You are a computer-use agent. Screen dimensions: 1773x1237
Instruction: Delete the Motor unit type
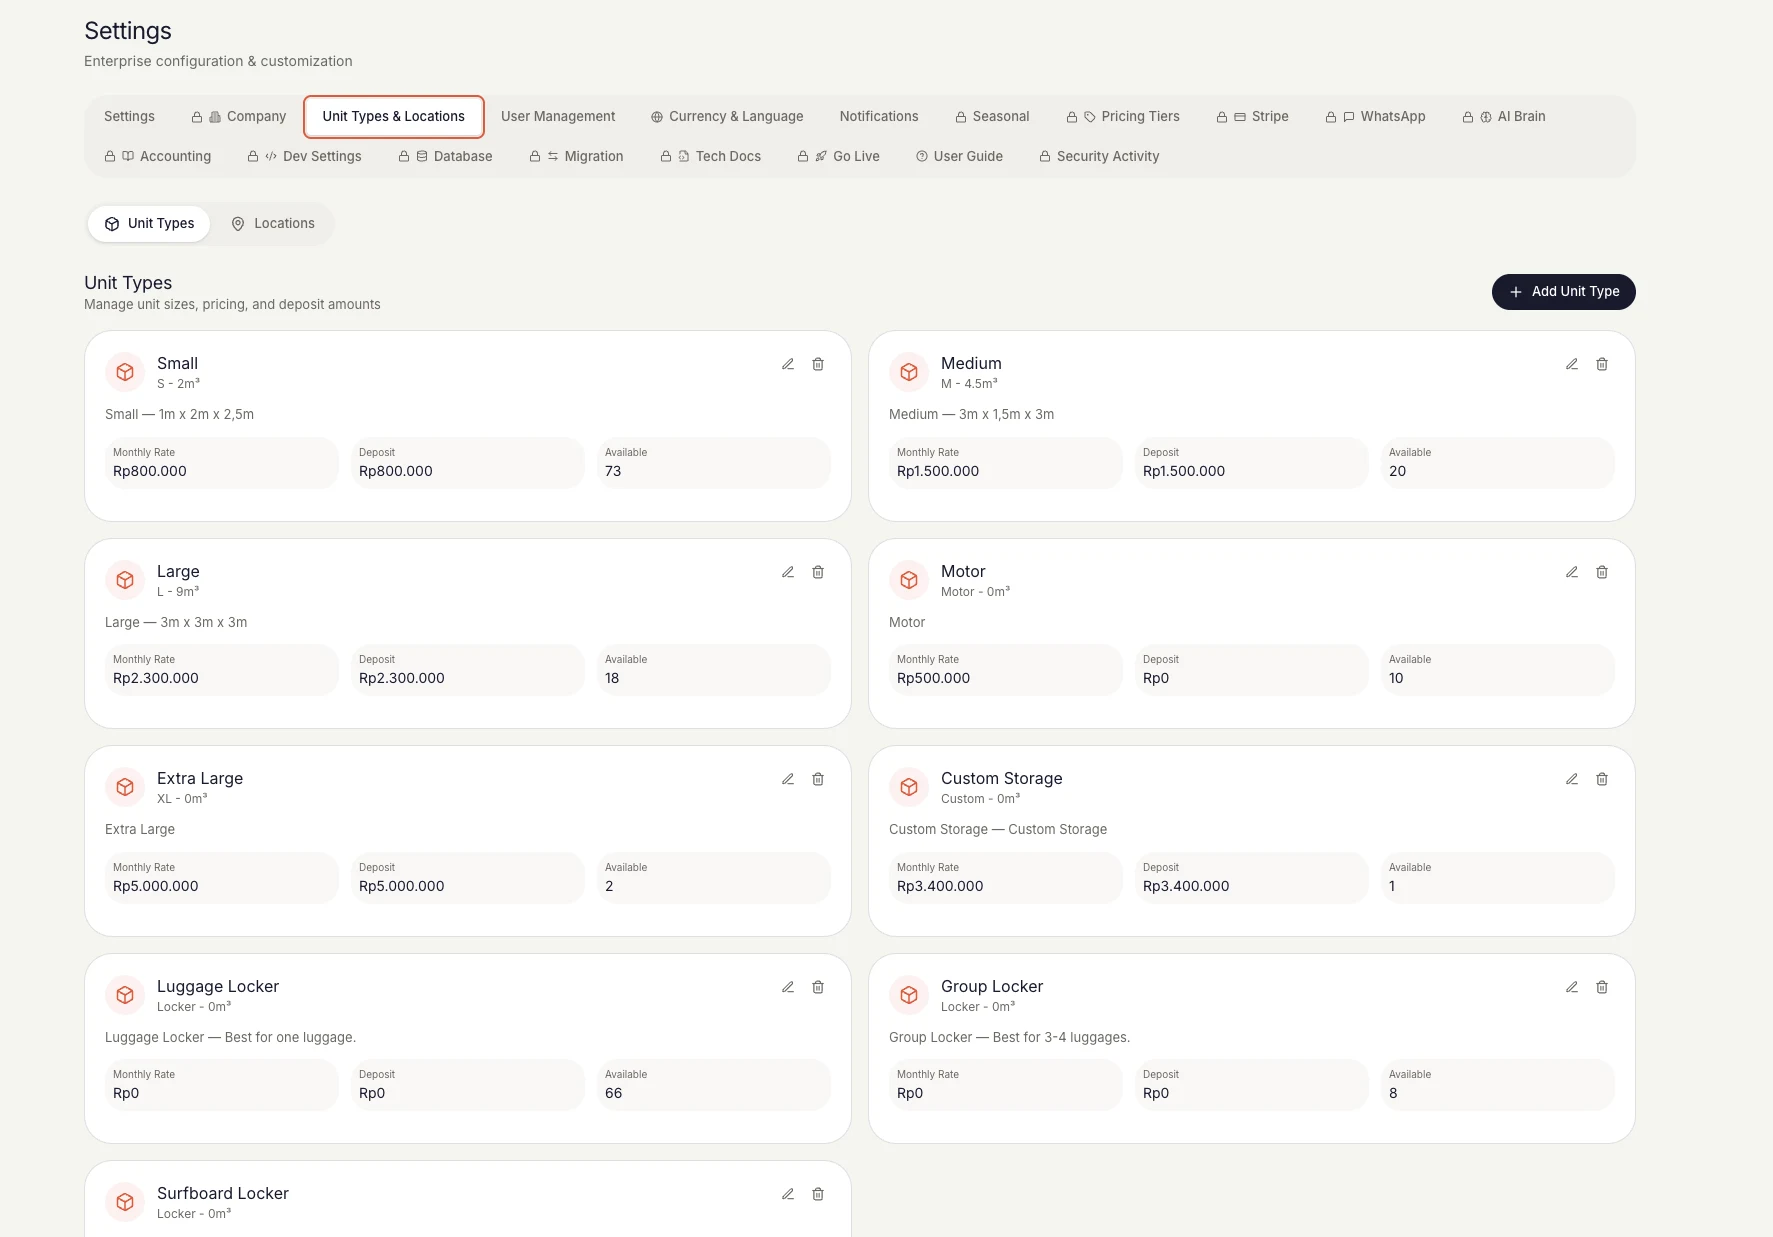[x=1602, y=572]
